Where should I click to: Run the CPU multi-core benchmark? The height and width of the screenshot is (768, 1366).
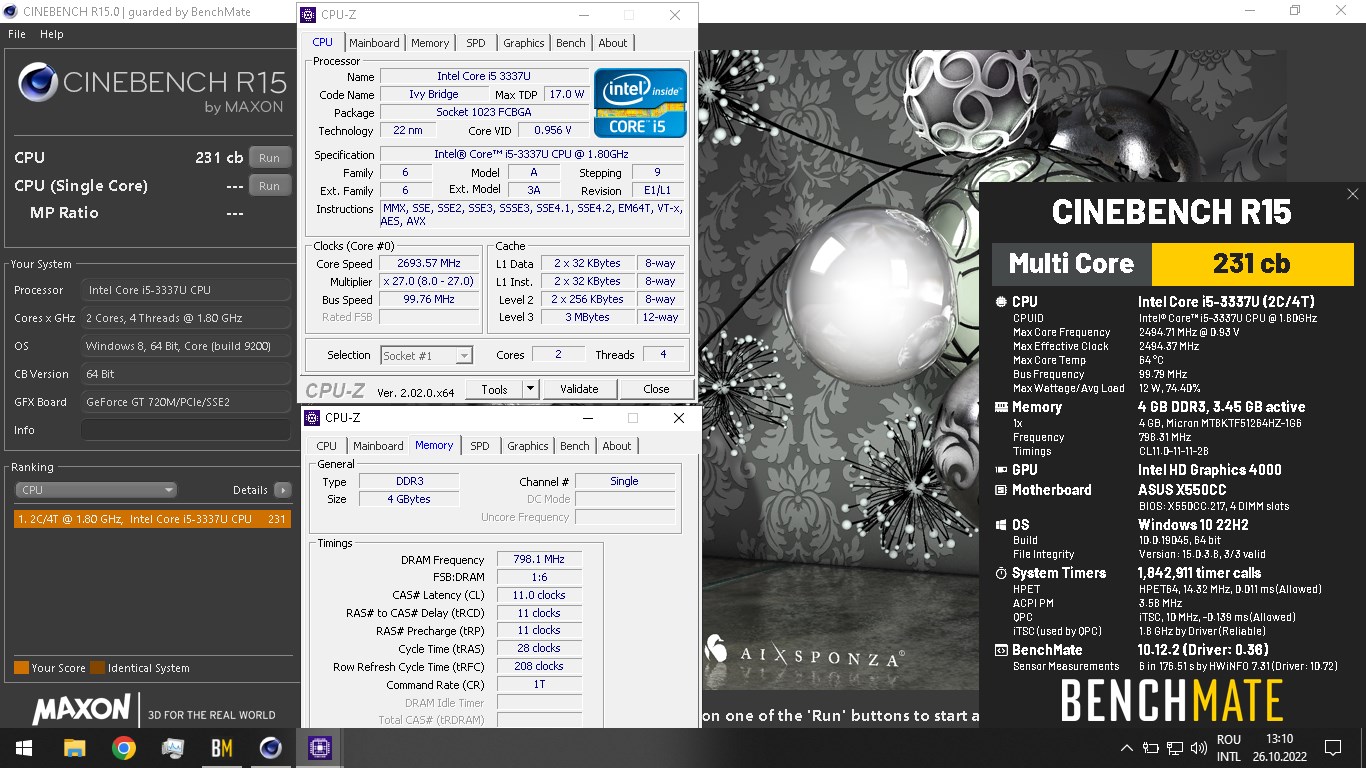(x=269, y=158)
